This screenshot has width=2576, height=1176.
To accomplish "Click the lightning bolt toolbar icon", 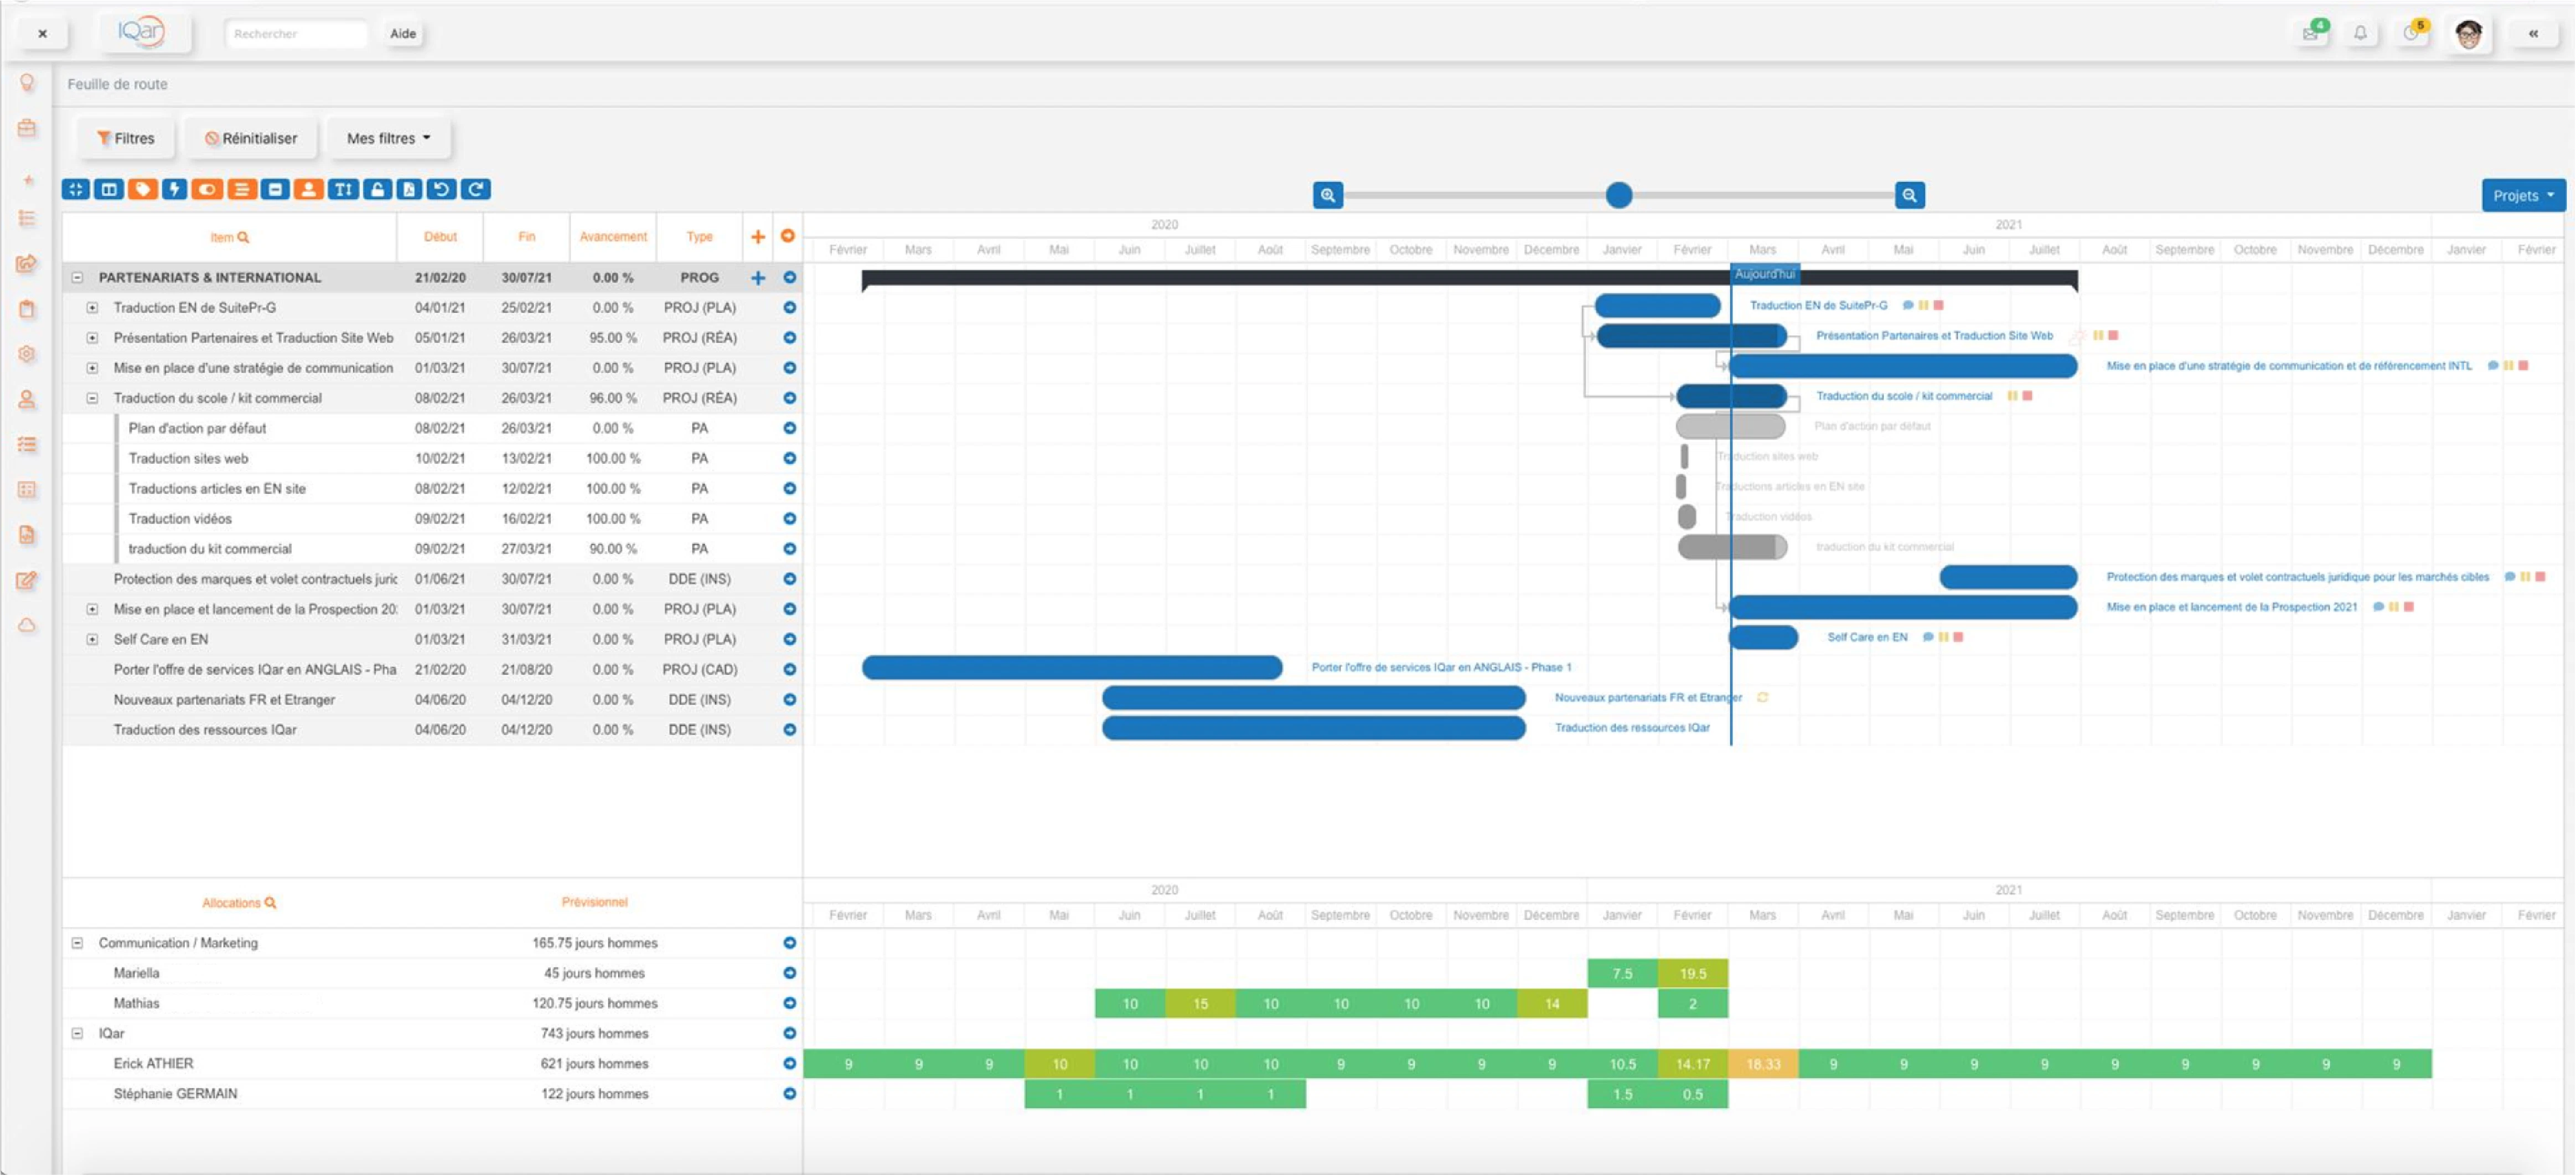I will pyautogui.click(x=175, y=189).
